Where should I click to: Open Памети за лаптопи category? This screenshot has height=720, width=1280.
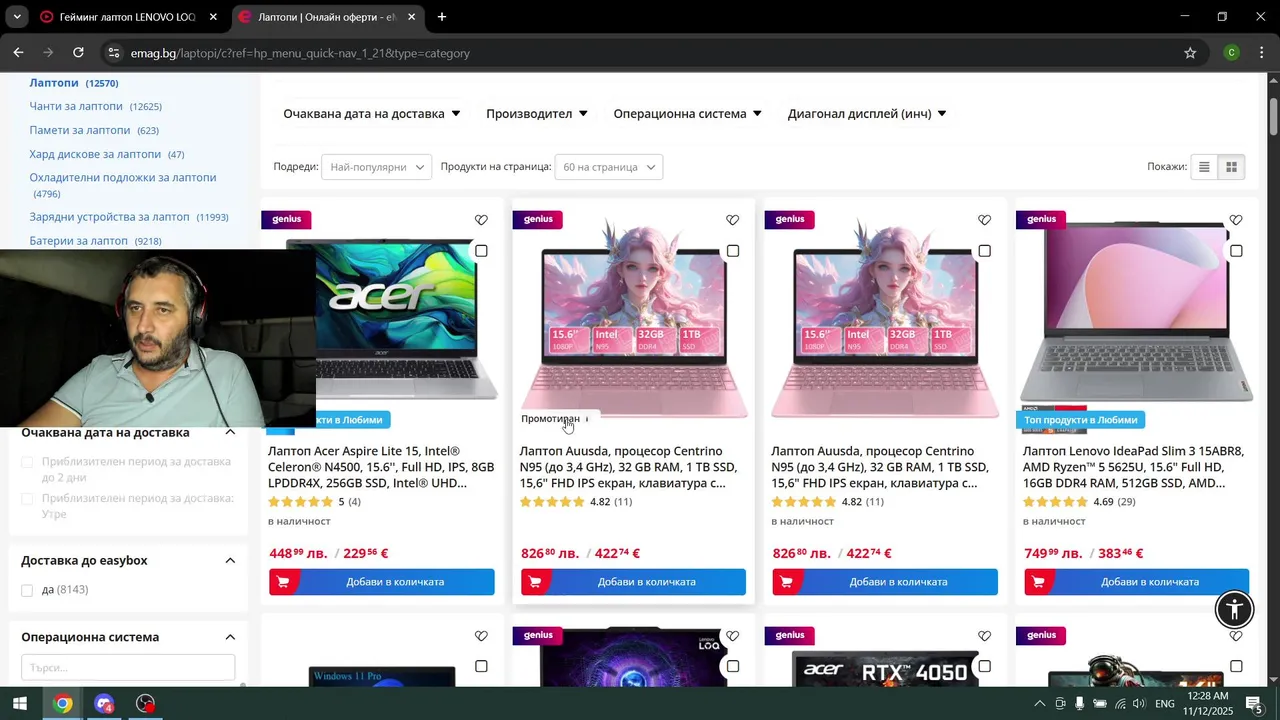pyautogui.click(x=80, y=131)
